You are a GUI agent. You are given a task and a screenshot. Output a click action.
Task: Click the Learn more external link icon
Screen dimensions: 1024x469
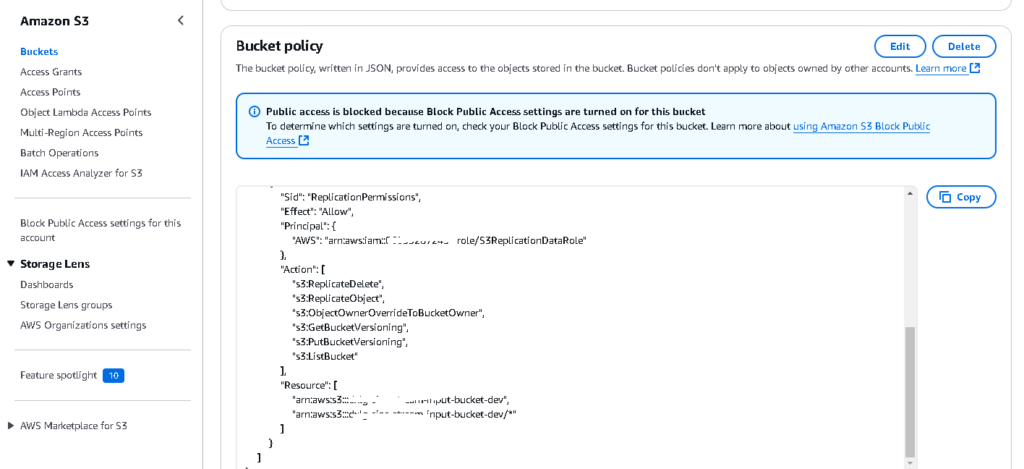point(974,68)
